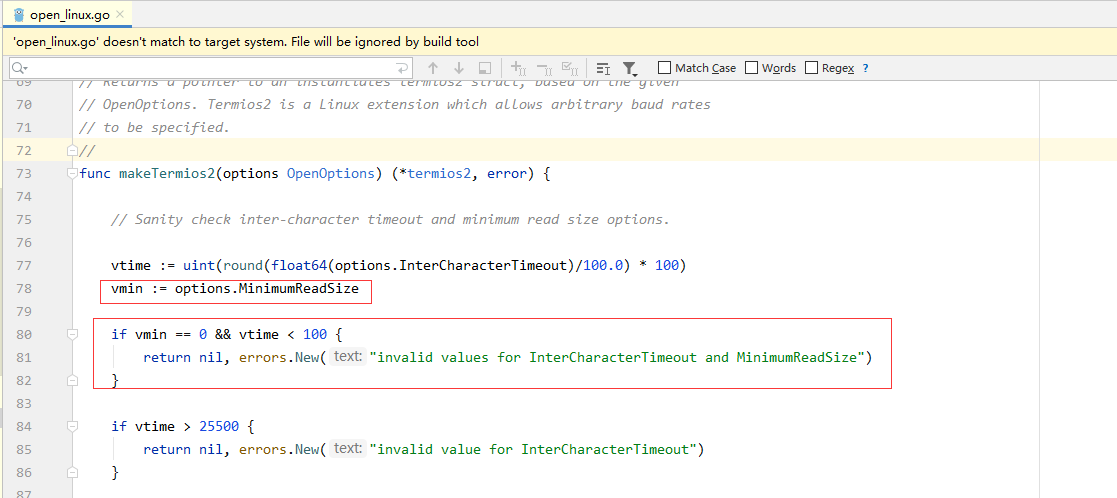Image resolution: width=1117 pixels, height=498 pixels.
Task: Go to previous occurrence up arrow
Action: tap(432, 68)
